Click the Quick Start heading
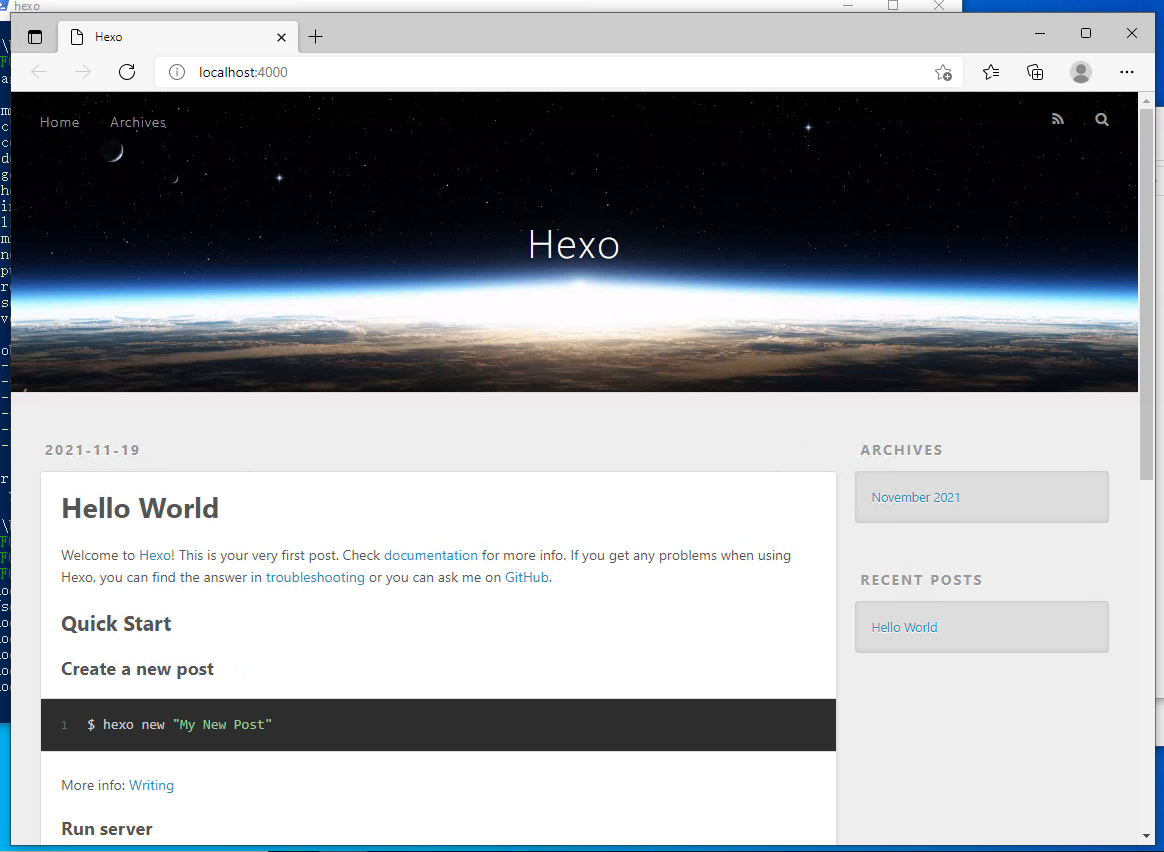Viewport: 1164px width, 852px height. tap(116, 623)
